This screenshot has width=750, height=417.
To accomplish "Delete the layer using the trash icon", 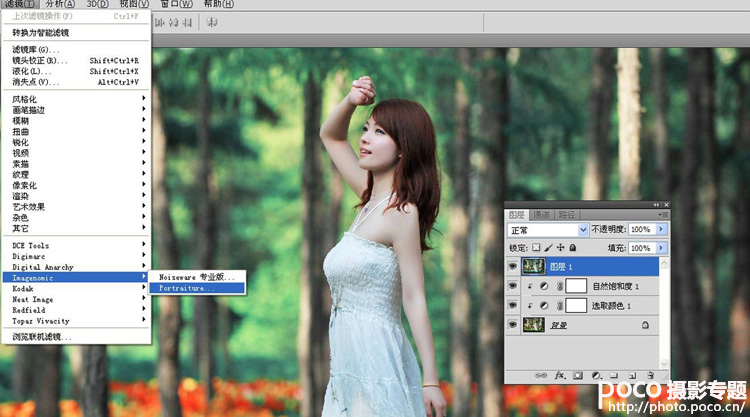I will tap(650, 376).
